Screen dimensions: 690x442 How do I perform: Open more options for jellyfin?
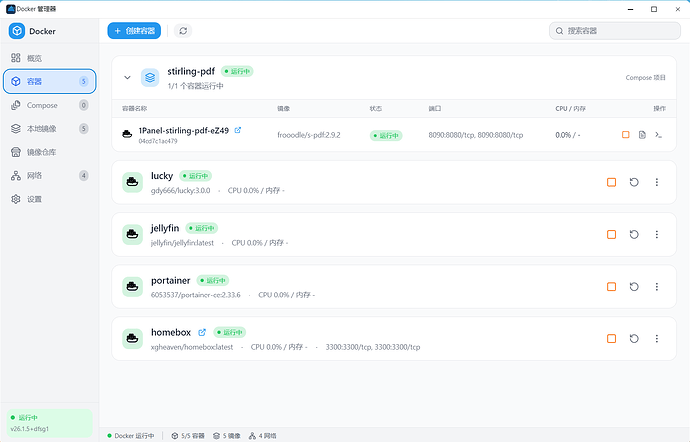coord(657,235)
